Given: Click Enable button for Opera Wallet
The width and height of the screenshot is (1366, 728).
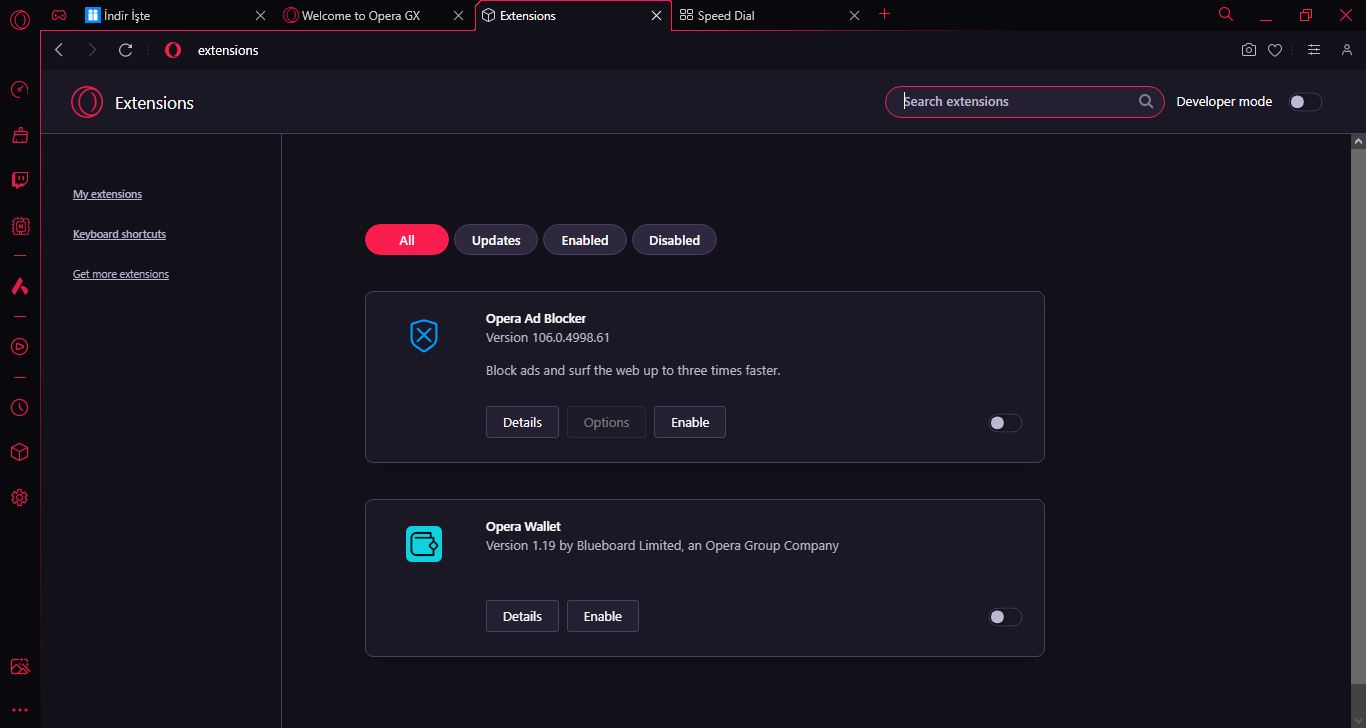Looking at the screenshot, I should click(x=603, y=616).
